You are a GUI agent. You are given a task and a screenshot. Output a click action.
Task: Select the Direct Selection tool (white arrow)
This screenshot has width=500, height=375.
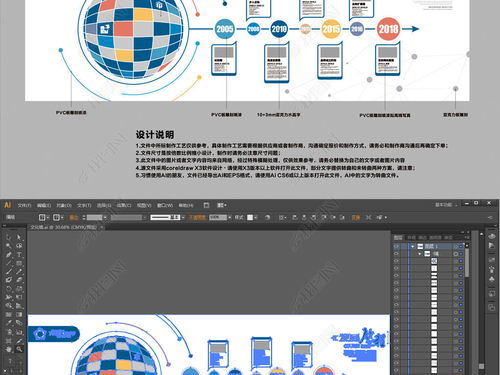(x=19, y=237)
